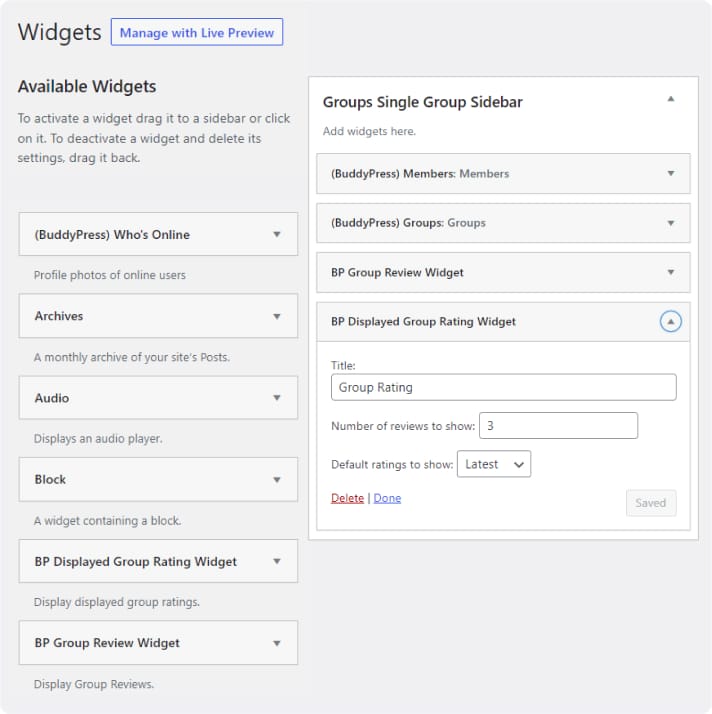Focus the Title input field
Screen dimensions: 712x714
(503, 387)
